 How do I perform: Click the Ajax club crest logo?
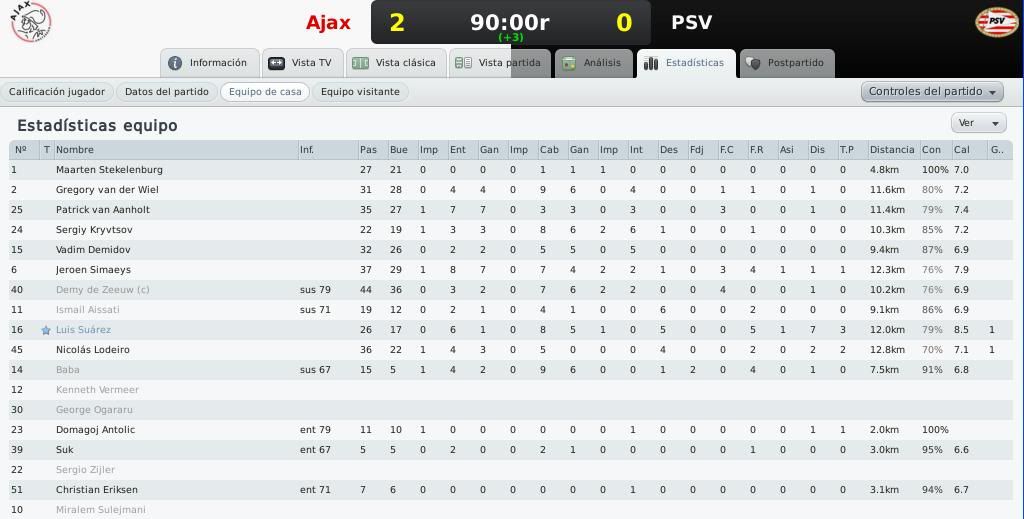point(31,22)
